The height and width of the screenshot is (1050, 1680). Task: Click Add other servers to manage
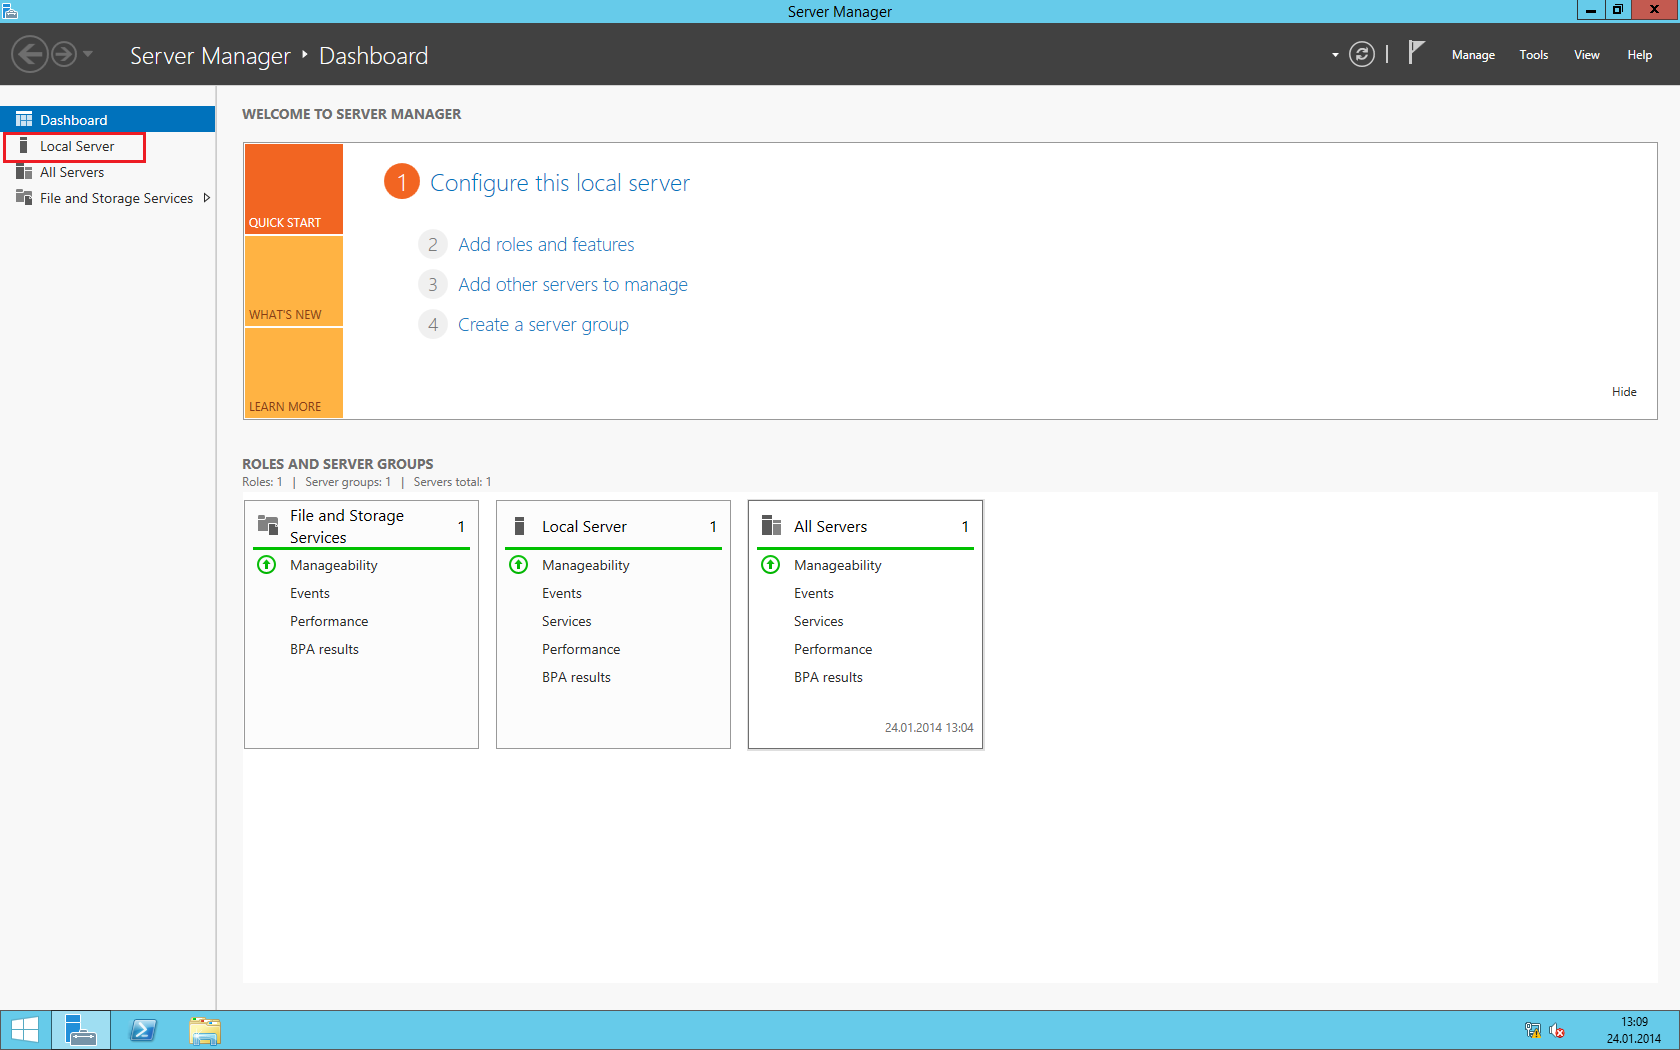pos(573,285)
